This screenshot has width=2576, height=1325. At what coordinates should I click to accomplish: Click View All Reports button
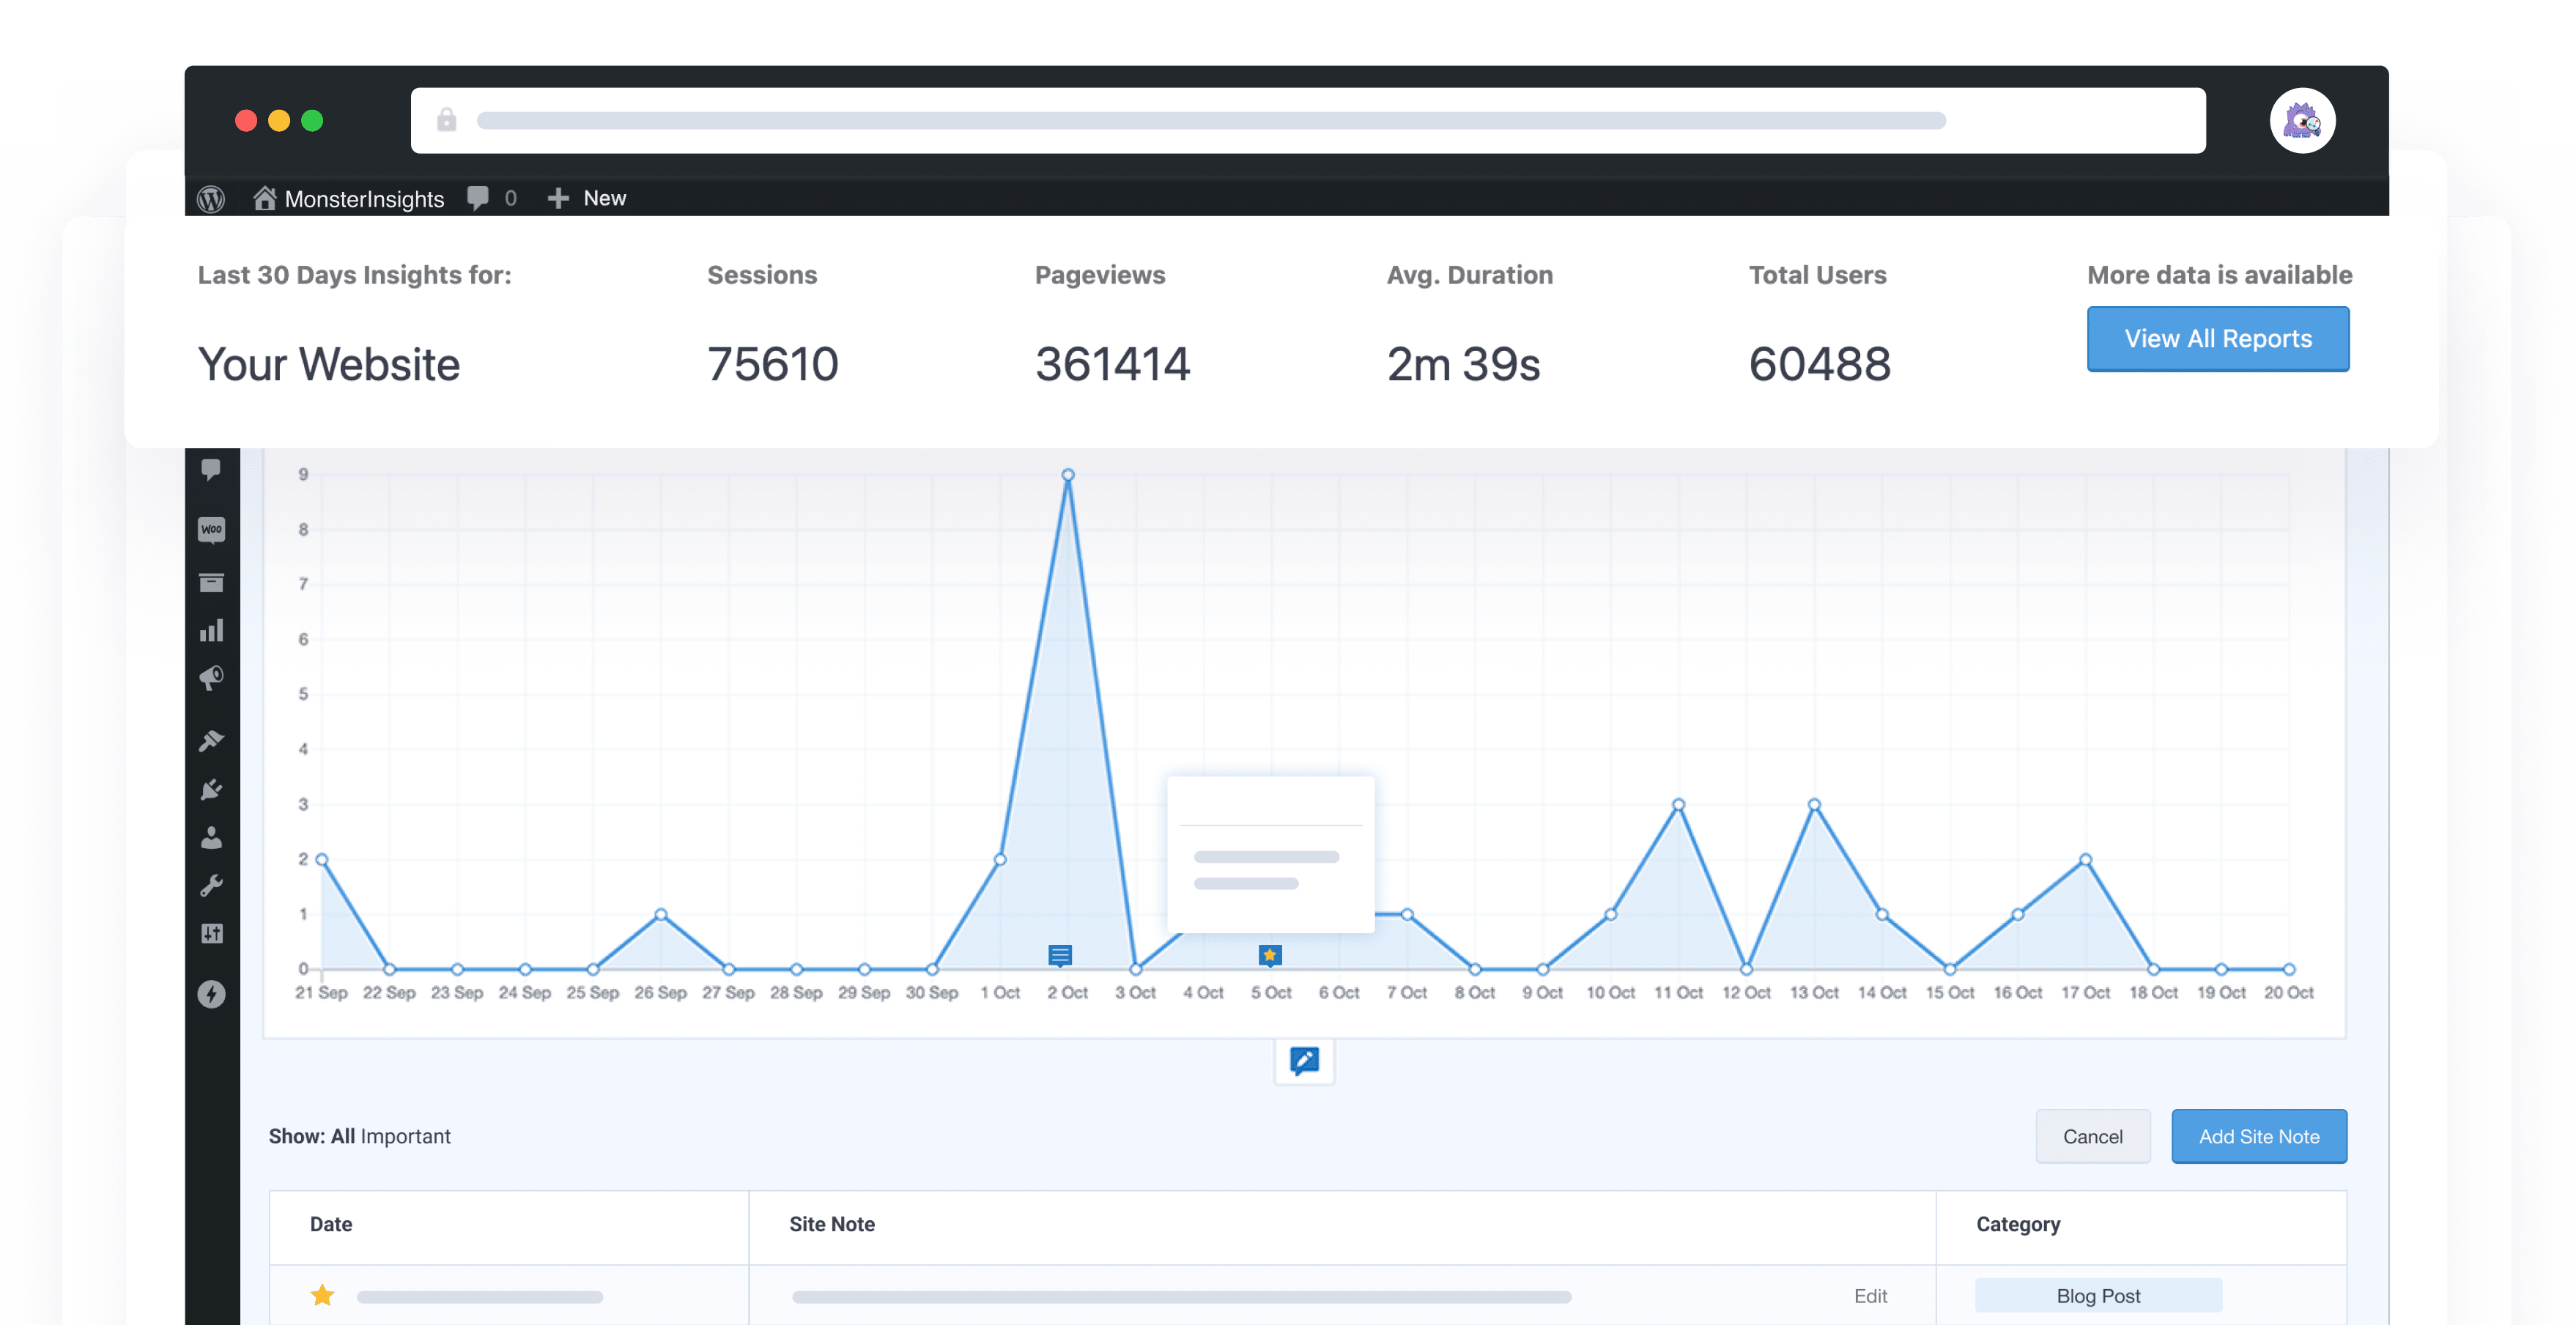click(x=2217, y=339)
